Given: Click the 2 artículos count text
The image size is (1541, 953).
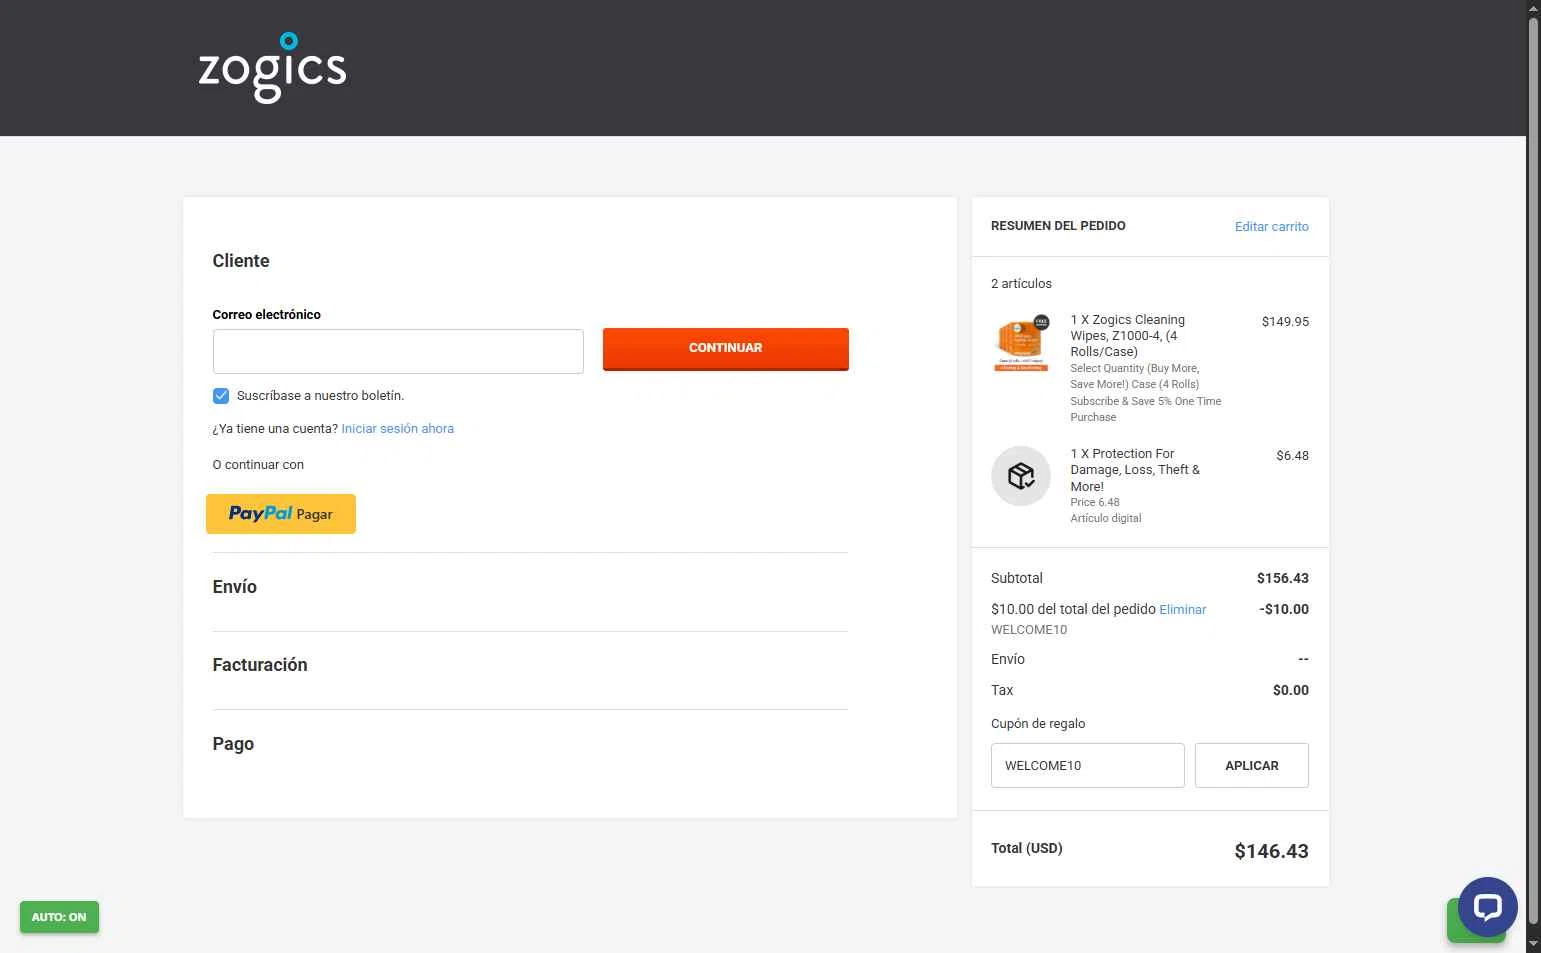Looking at the screenshot, I should (1021, 284).
